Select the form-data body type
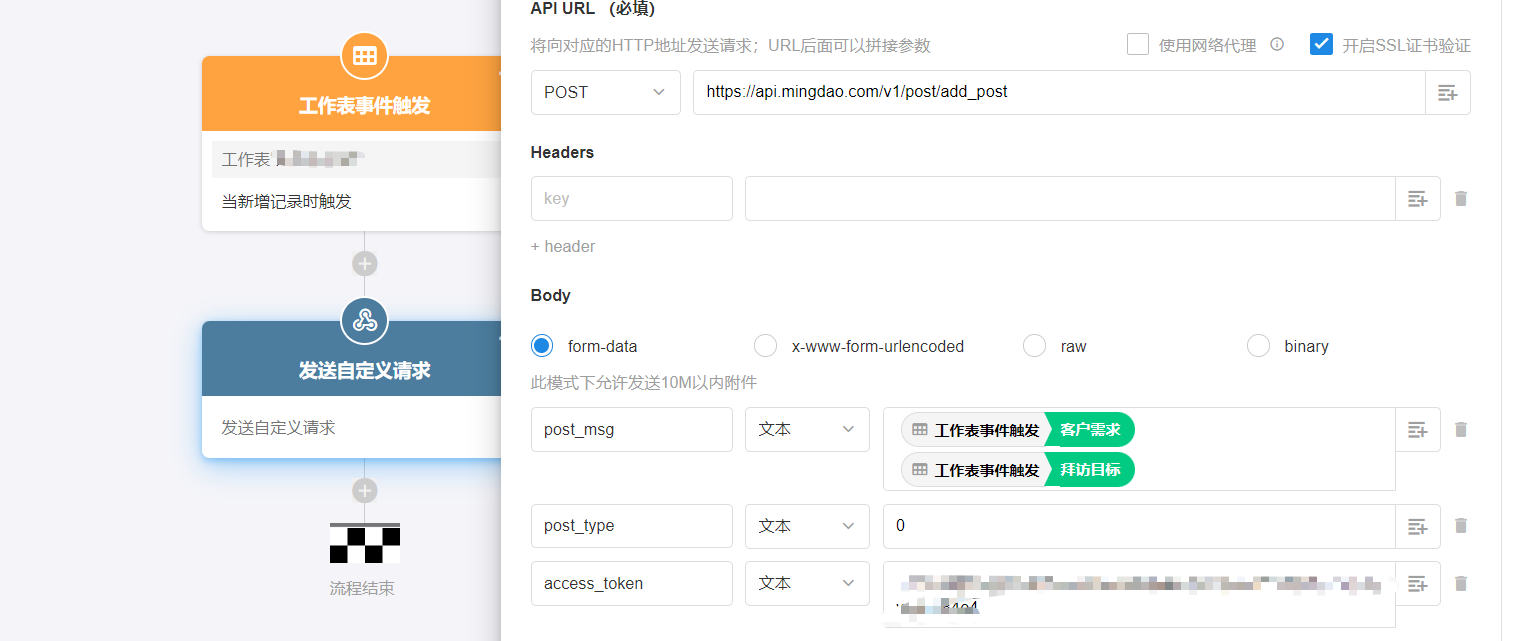 click(542, 346)
